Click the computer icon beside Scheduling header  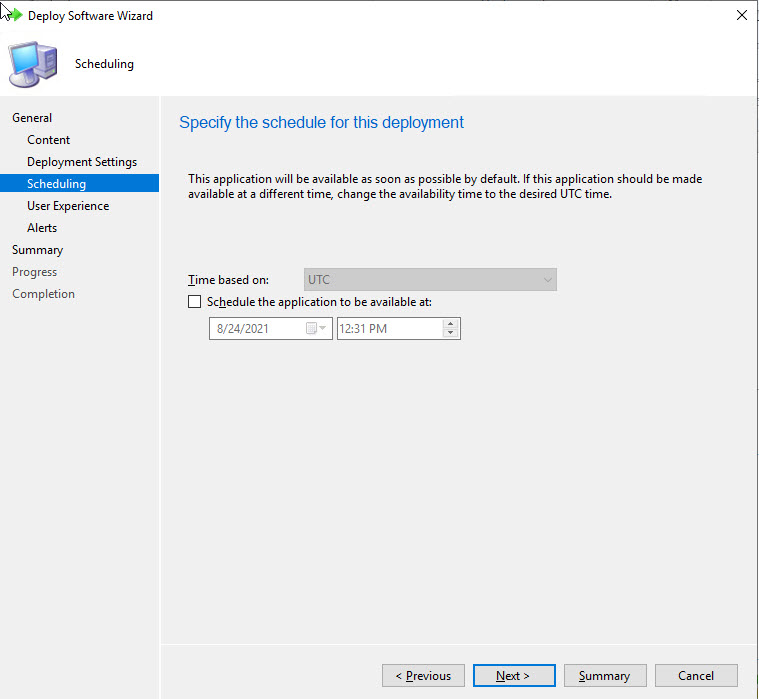click(31, 64)
